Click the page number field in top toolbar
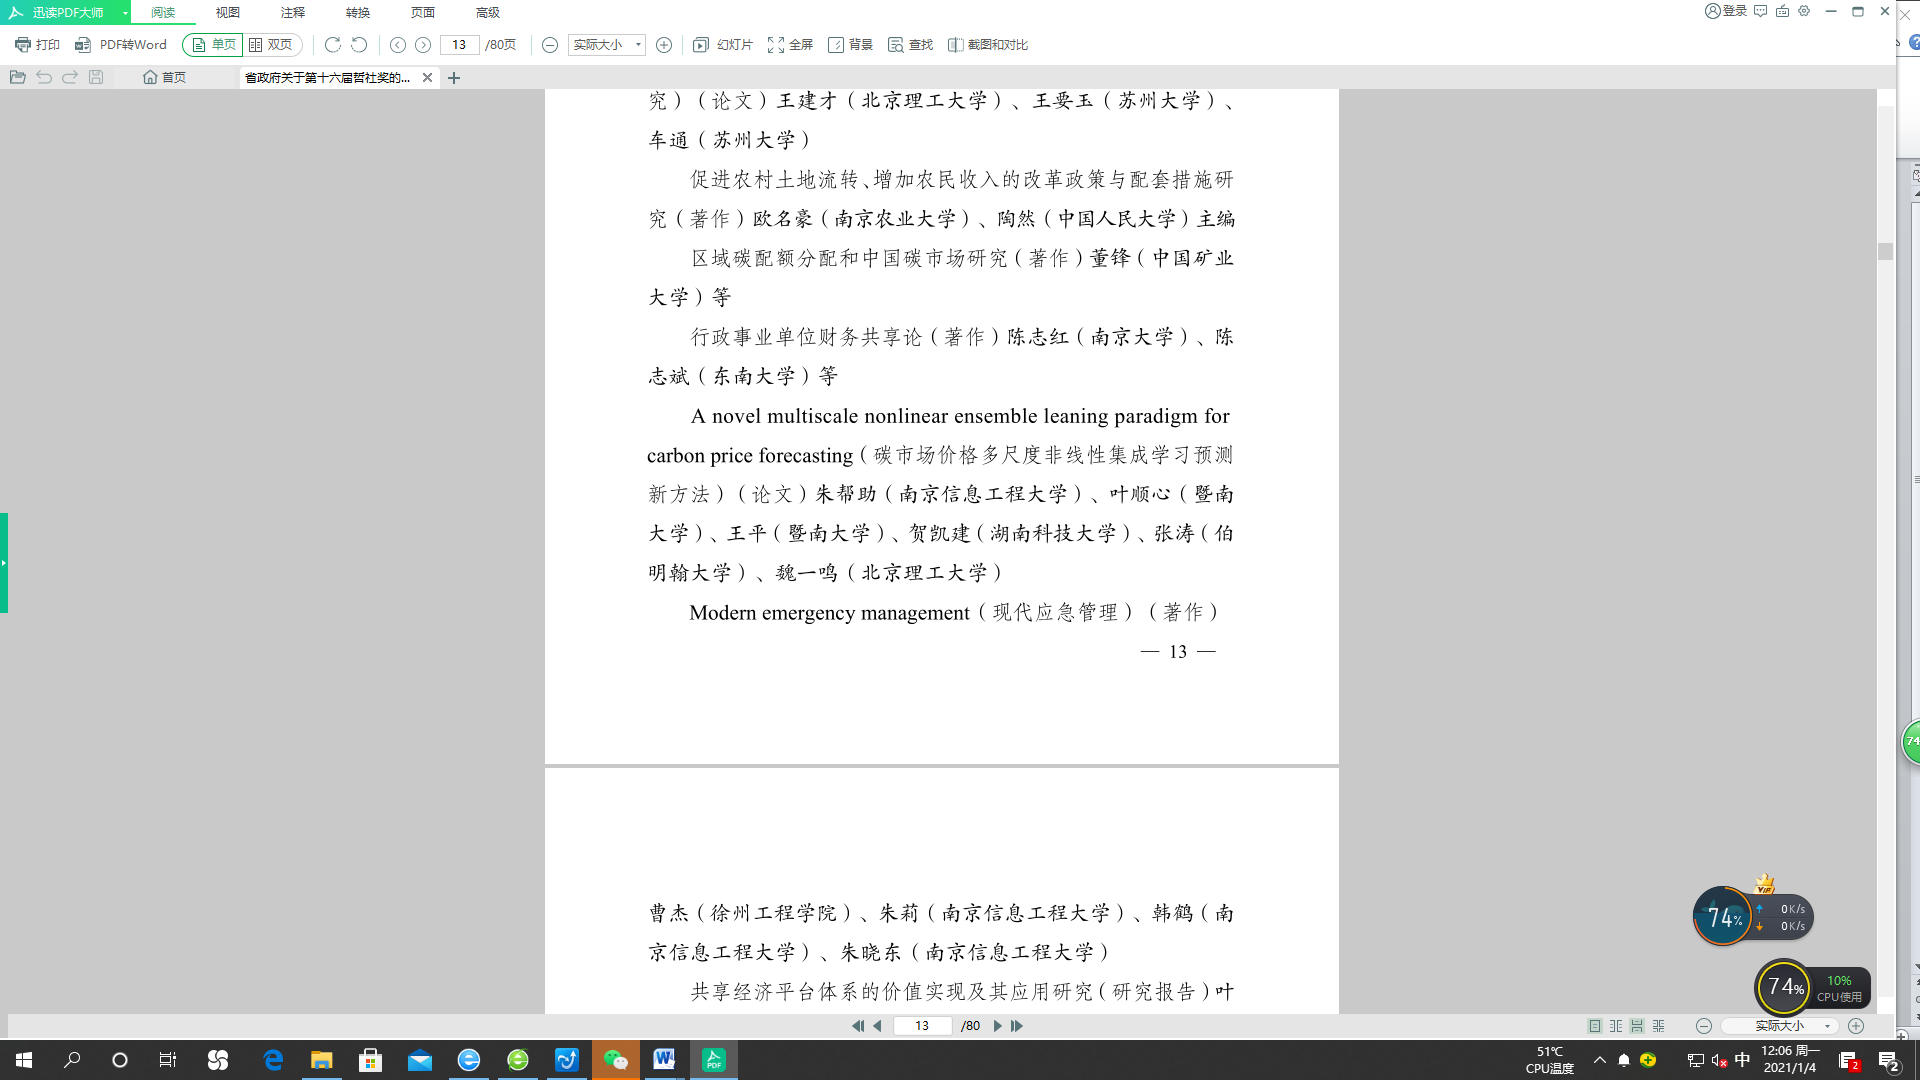Image resolution: width=1920 pixels, height=1080 pixels. tap(459, 45)
